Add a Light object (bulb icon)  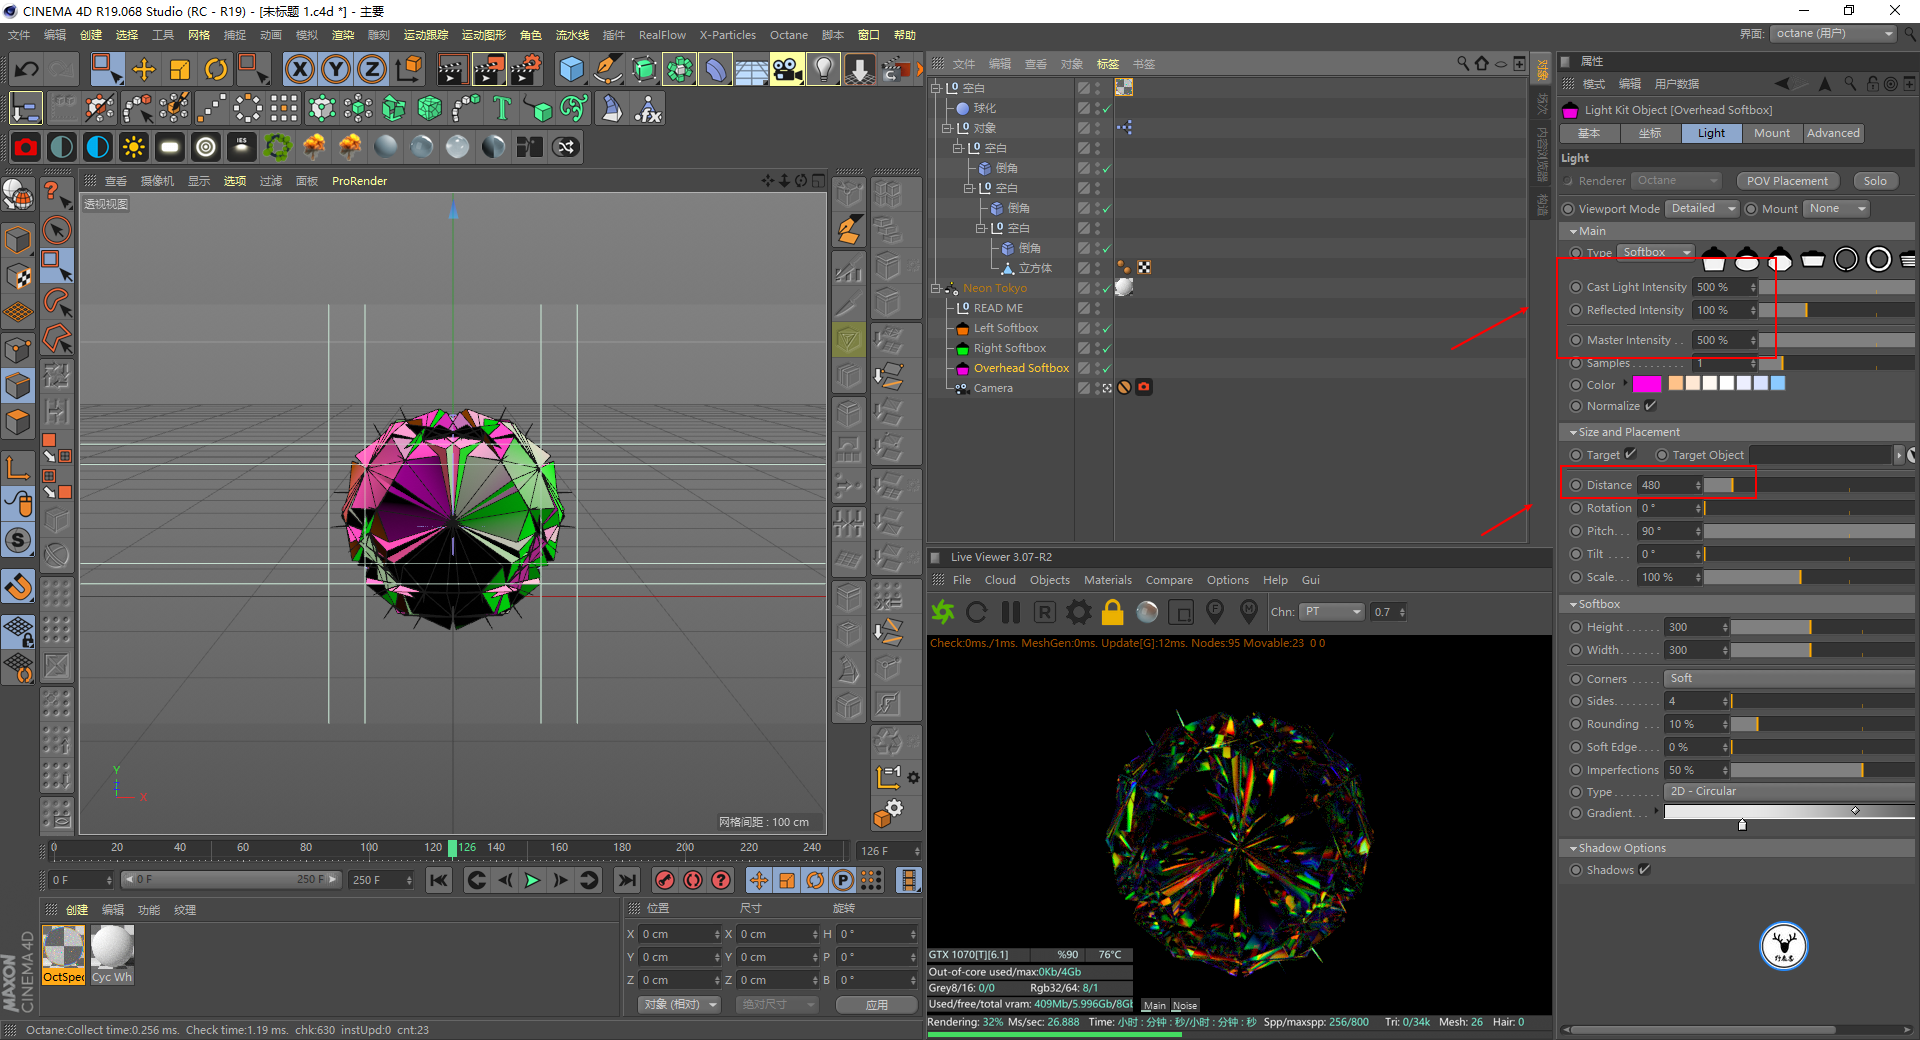coord(823,69)
